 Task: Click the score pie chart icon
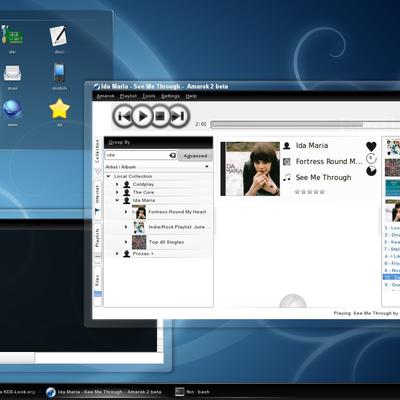click(x=371, y=171)
